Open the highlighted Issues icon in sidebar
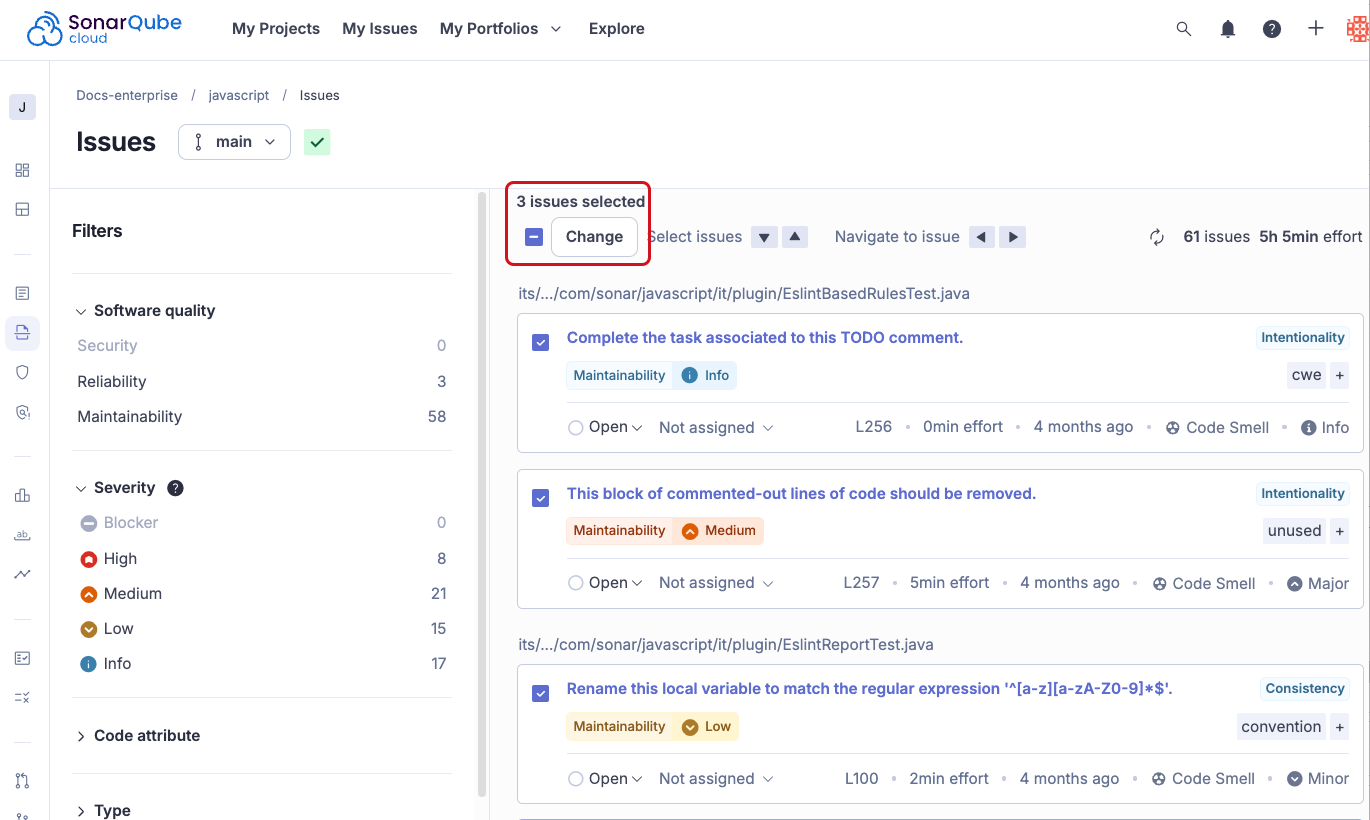This screenshot has height=820, width=1370. 22,333
